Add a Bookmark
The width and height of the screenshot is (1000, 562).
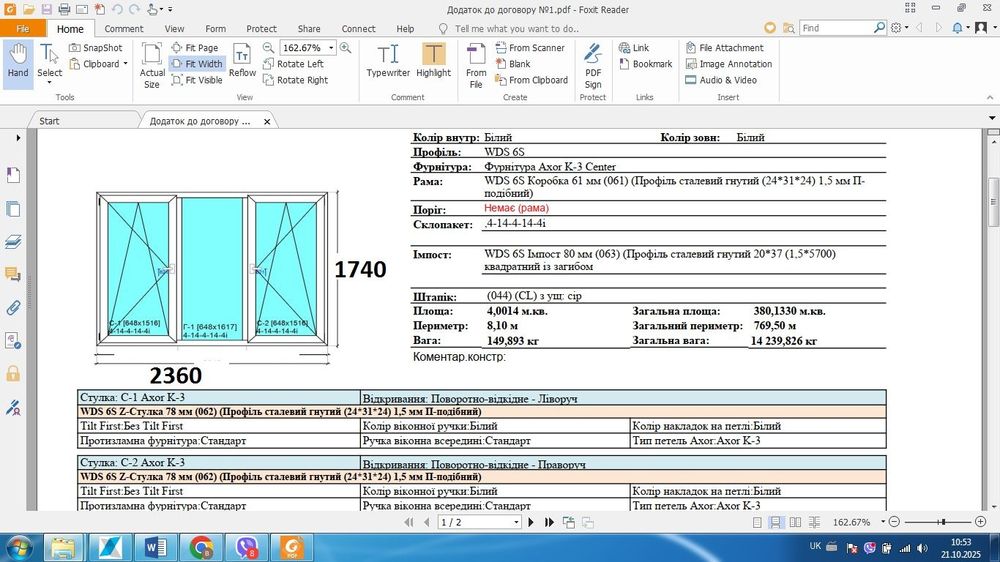click(645, 64)
